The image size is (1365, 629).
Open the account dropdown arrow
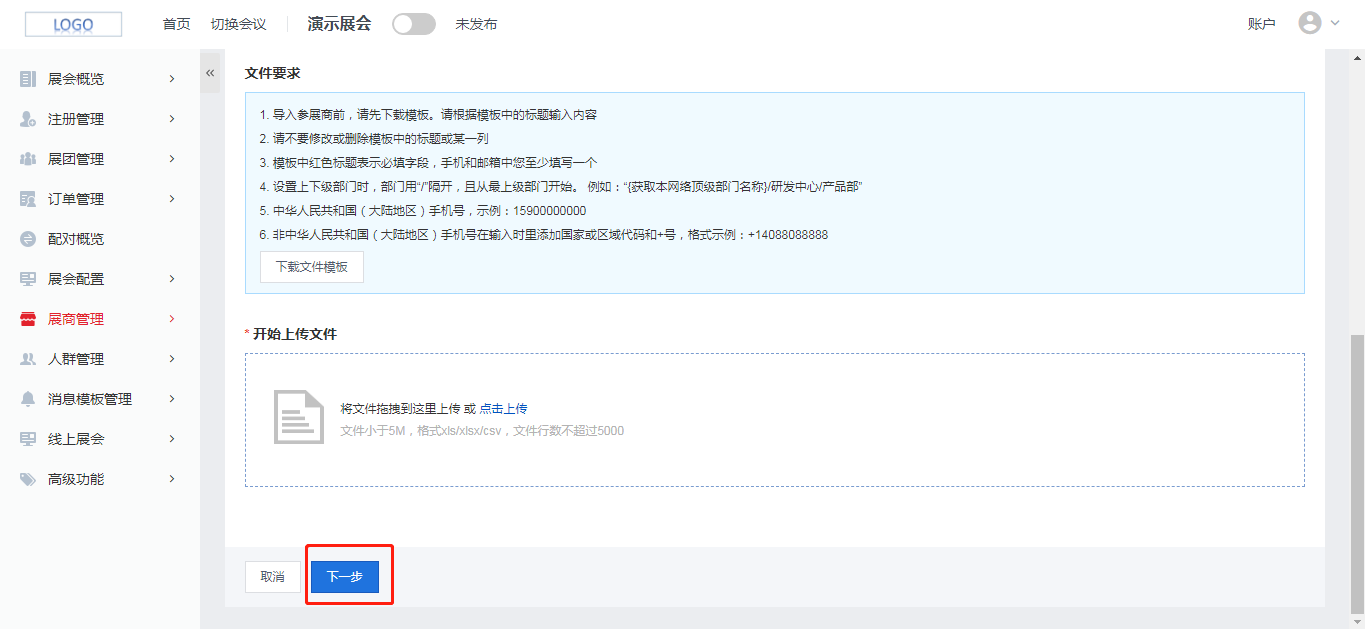(1335, 24)
